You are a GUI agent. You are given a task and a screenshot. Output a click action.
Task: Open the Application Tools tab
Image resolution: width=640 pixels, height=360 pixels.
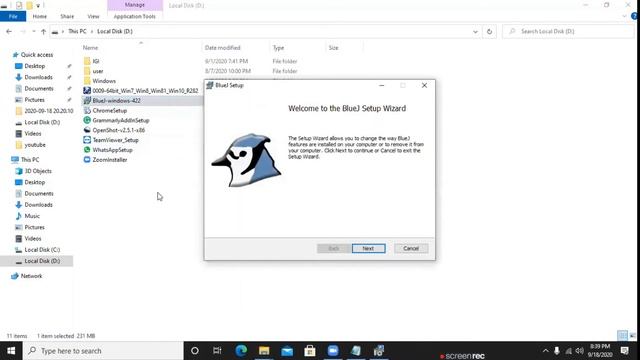pos(135,16)
